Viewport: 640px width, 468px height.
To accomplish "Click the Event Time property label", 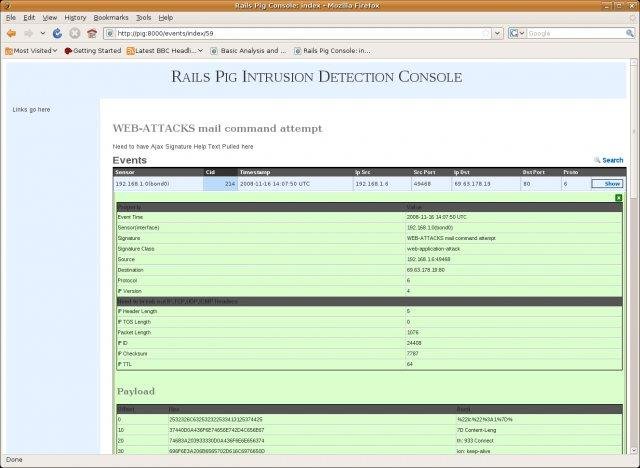I will 130,217.
